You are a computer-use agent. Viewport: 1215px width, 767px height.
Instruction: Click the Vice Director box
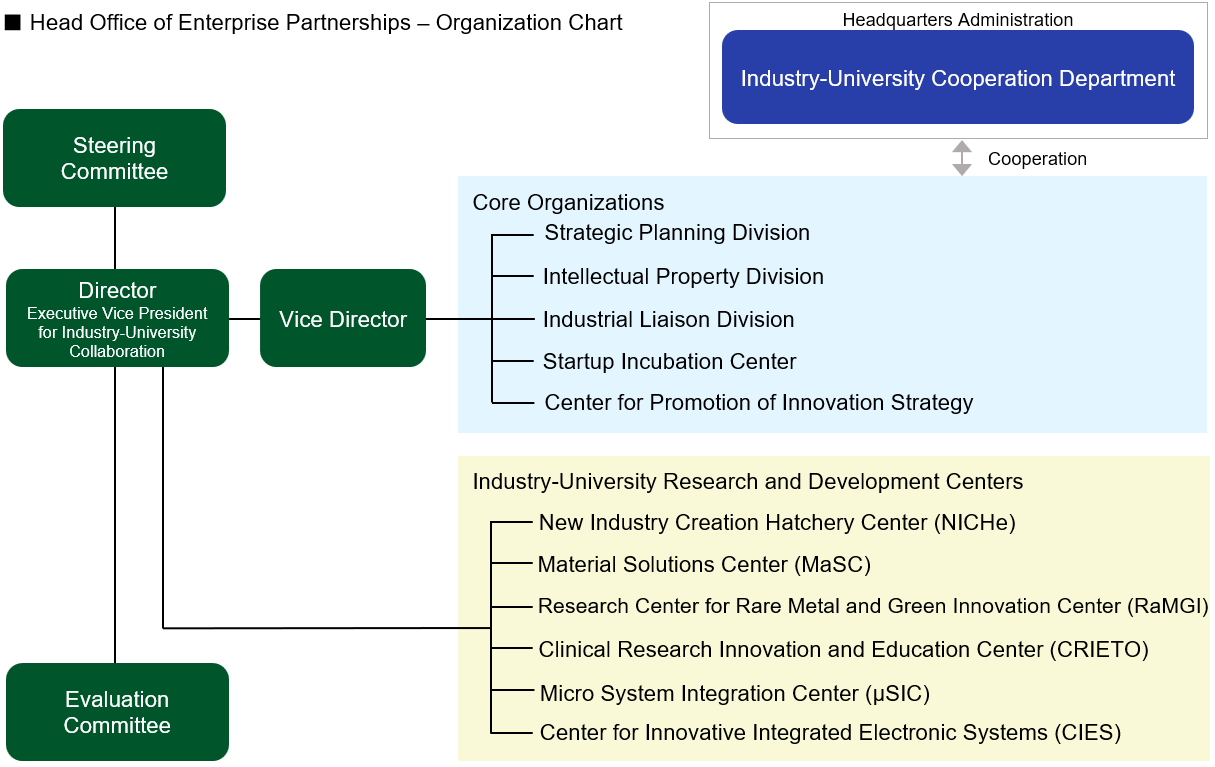(343, 318)
